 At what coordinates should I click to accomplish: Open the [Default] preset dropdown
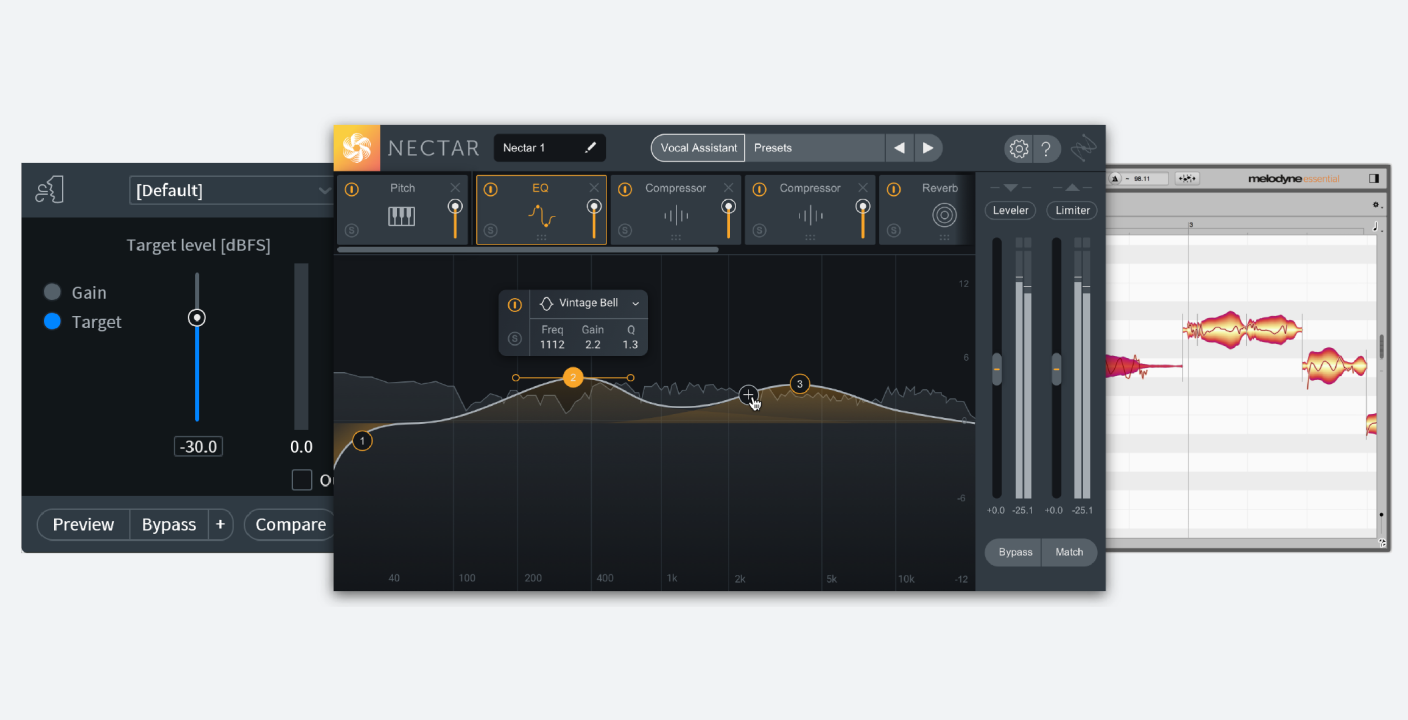(x=232, y=190)
